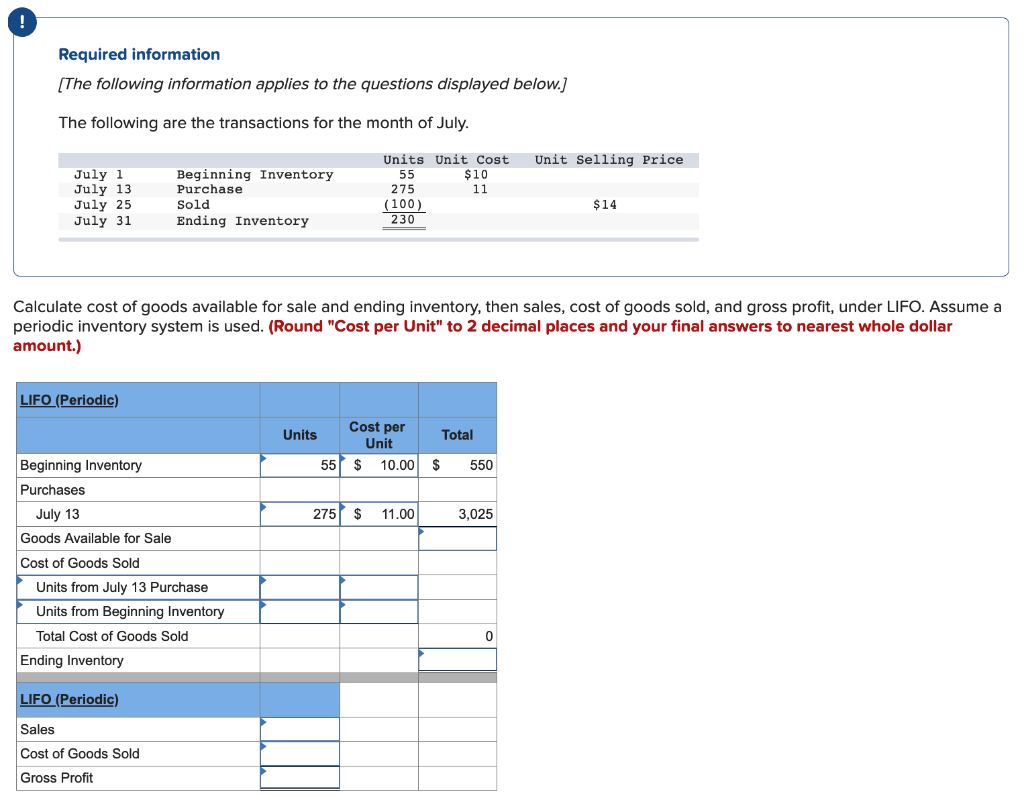The width and height of the screenshot is (1024, 796).
Task: Select the July 13 cost per unit 11.00 cell
Action: [x=379, y=514]
